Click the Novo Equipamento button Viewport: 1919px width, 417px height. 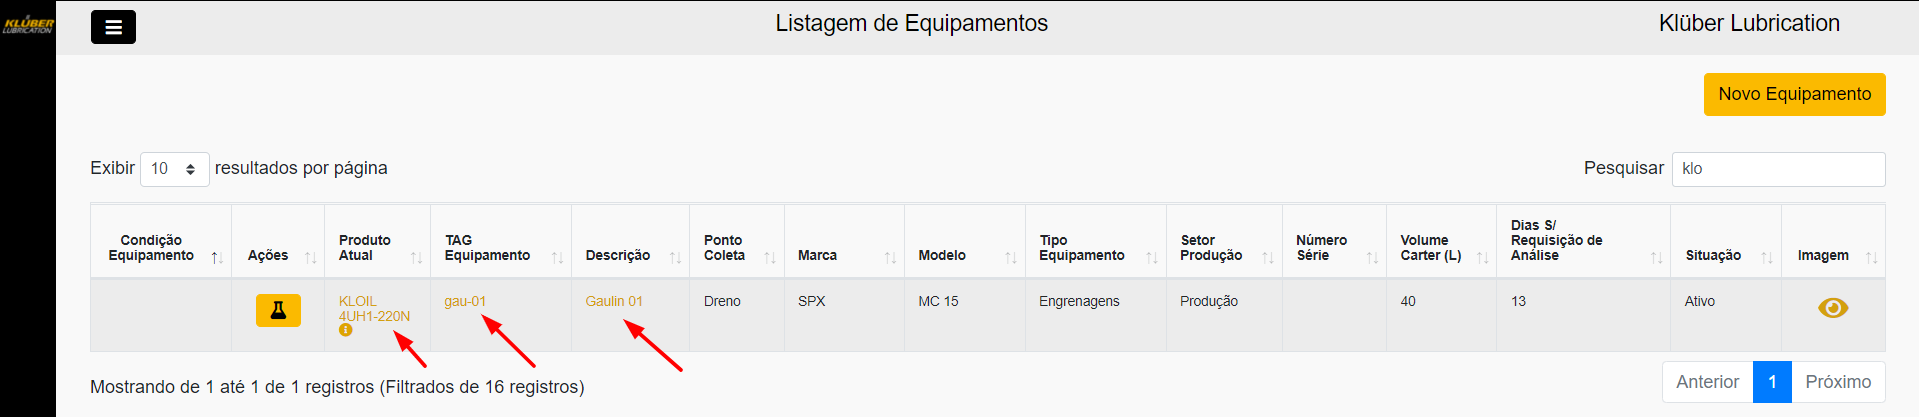coord(1794,94)
